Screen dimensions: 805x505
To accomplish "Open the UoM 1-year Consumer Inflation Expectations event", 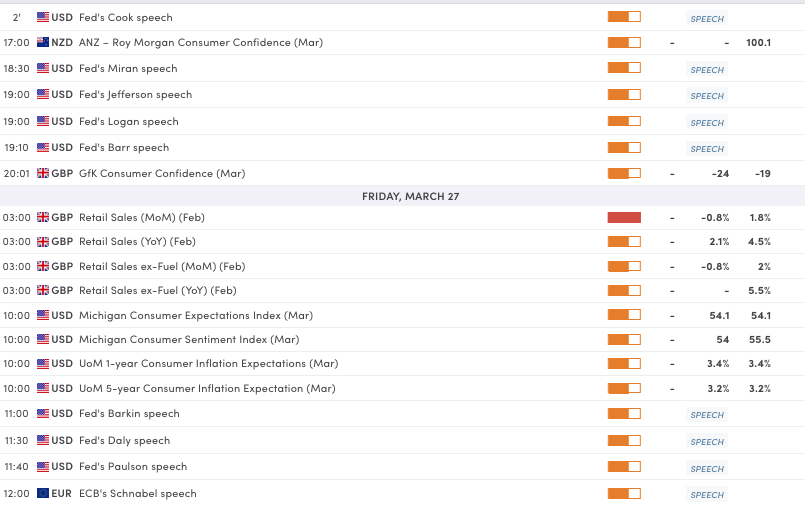I will pyautogui.click(x=208, y=364).
